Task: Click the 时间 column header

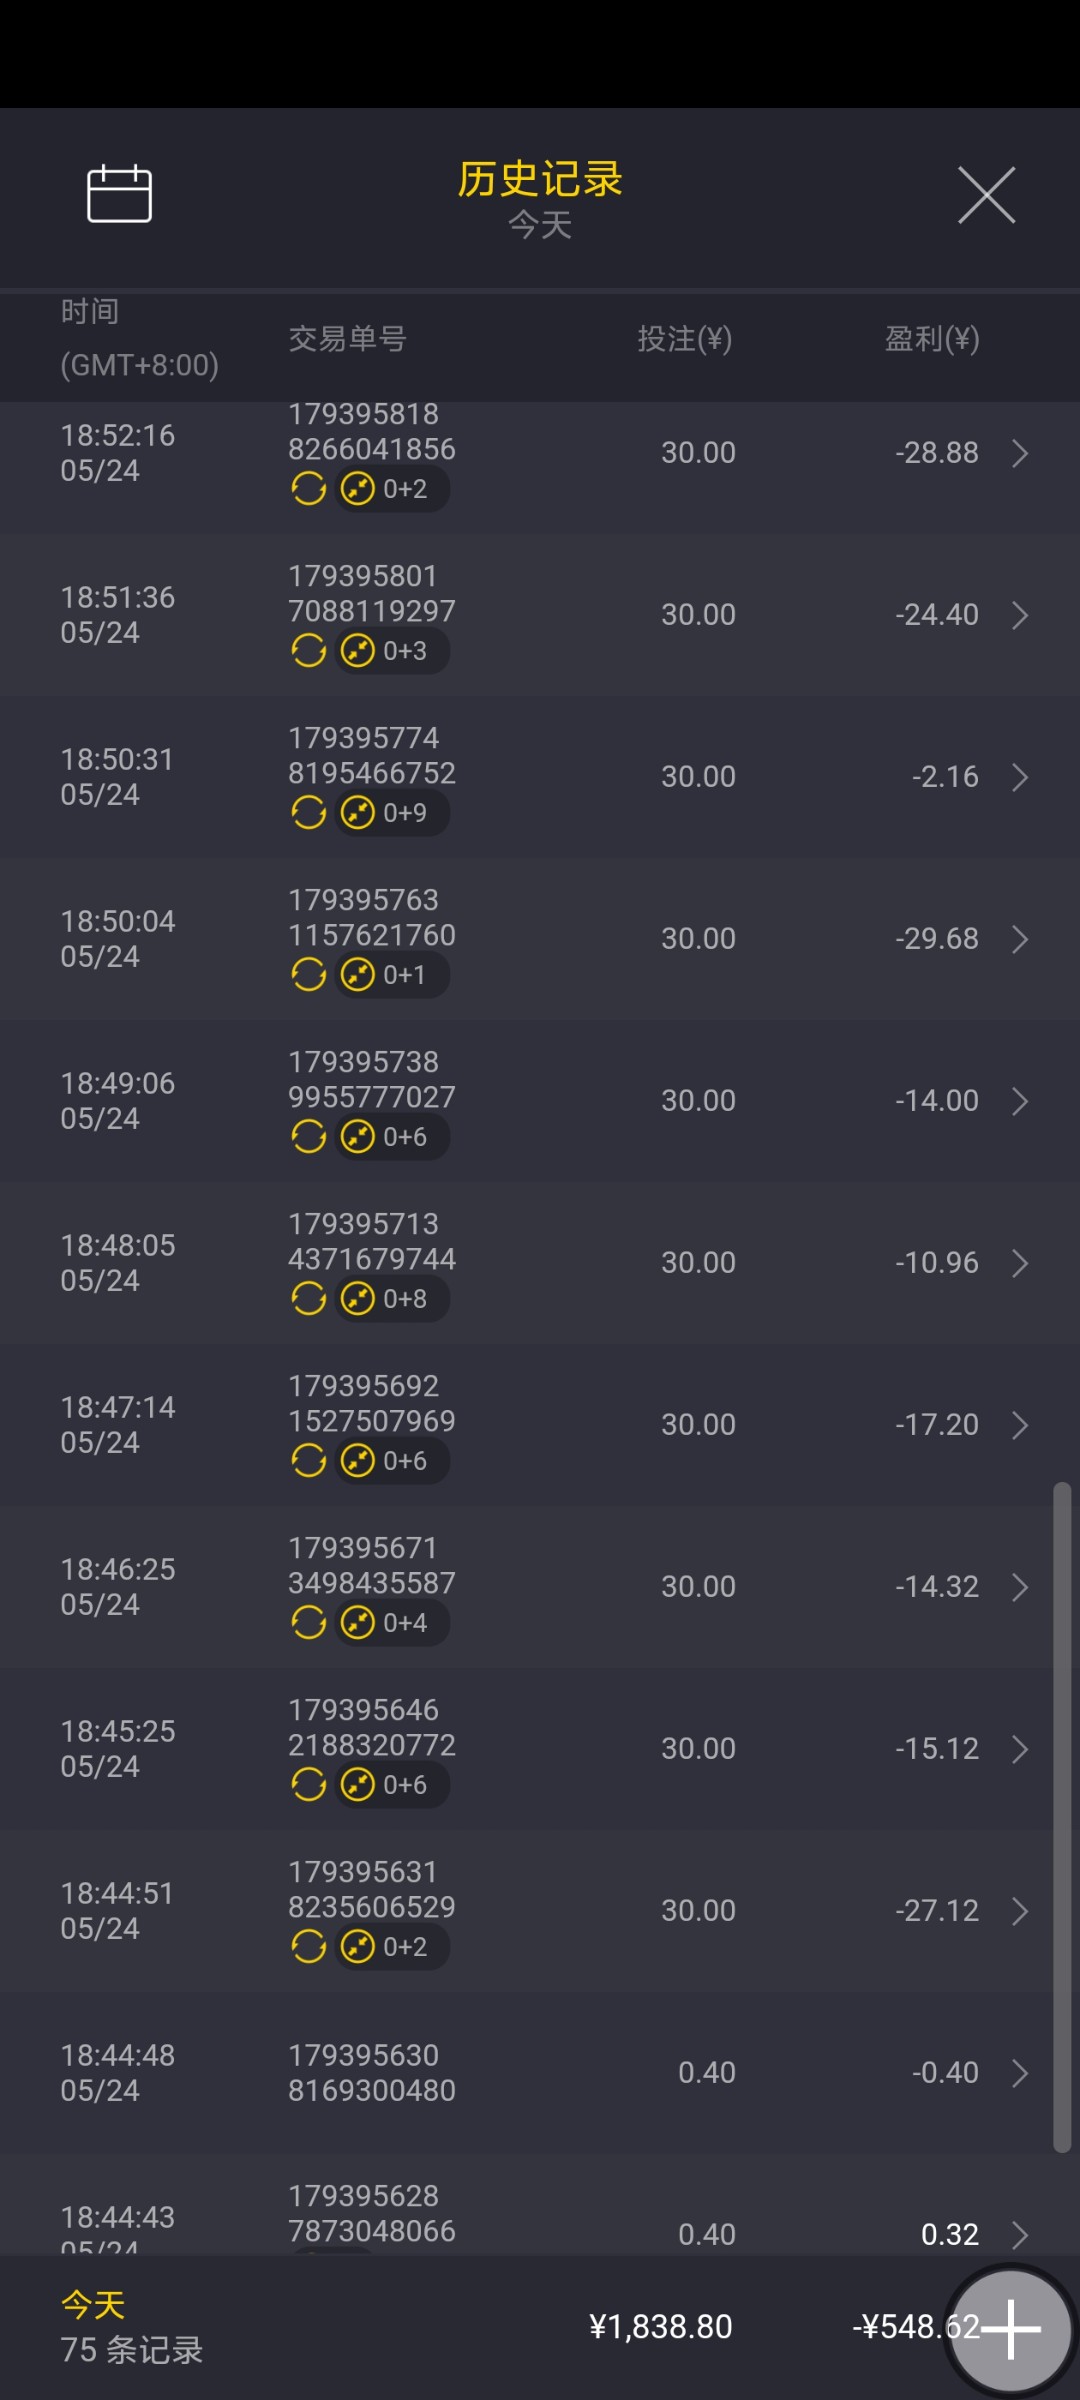Action: pyautogui.click(x=90, y=312)
